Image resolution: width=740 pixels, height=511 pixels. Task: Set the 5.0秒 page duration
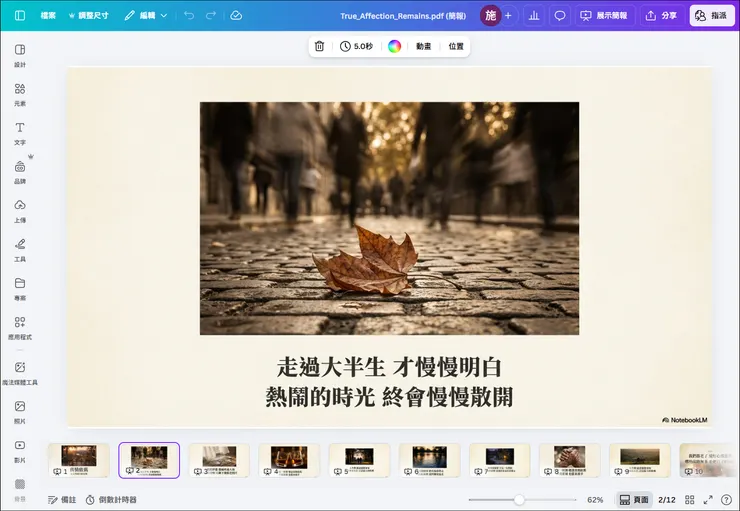click(356, 46)
